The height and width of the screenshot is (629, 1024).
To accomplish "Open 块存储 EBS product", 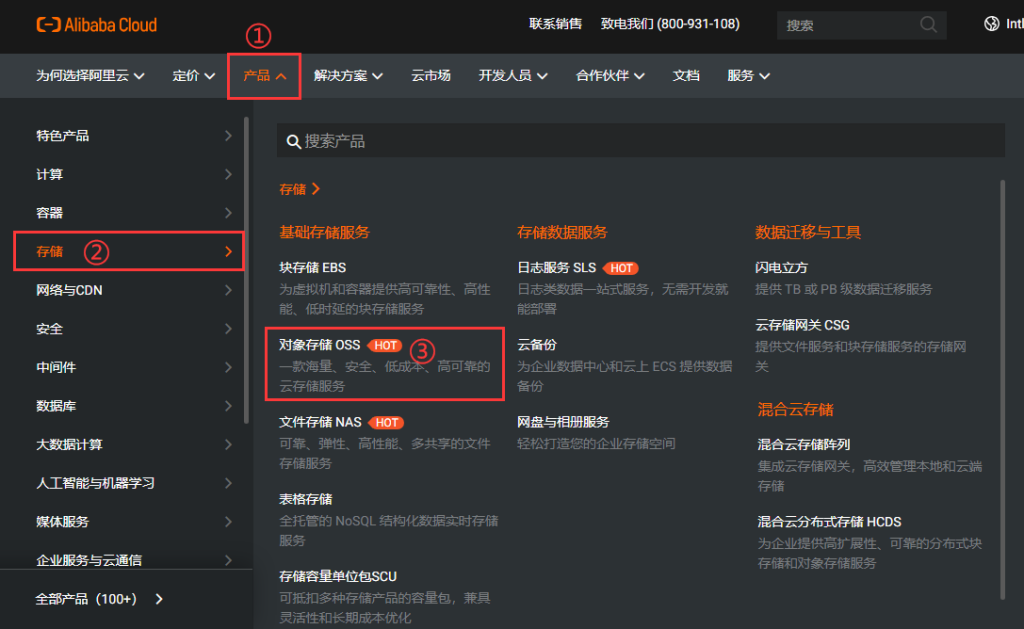I will click(312, 268).
